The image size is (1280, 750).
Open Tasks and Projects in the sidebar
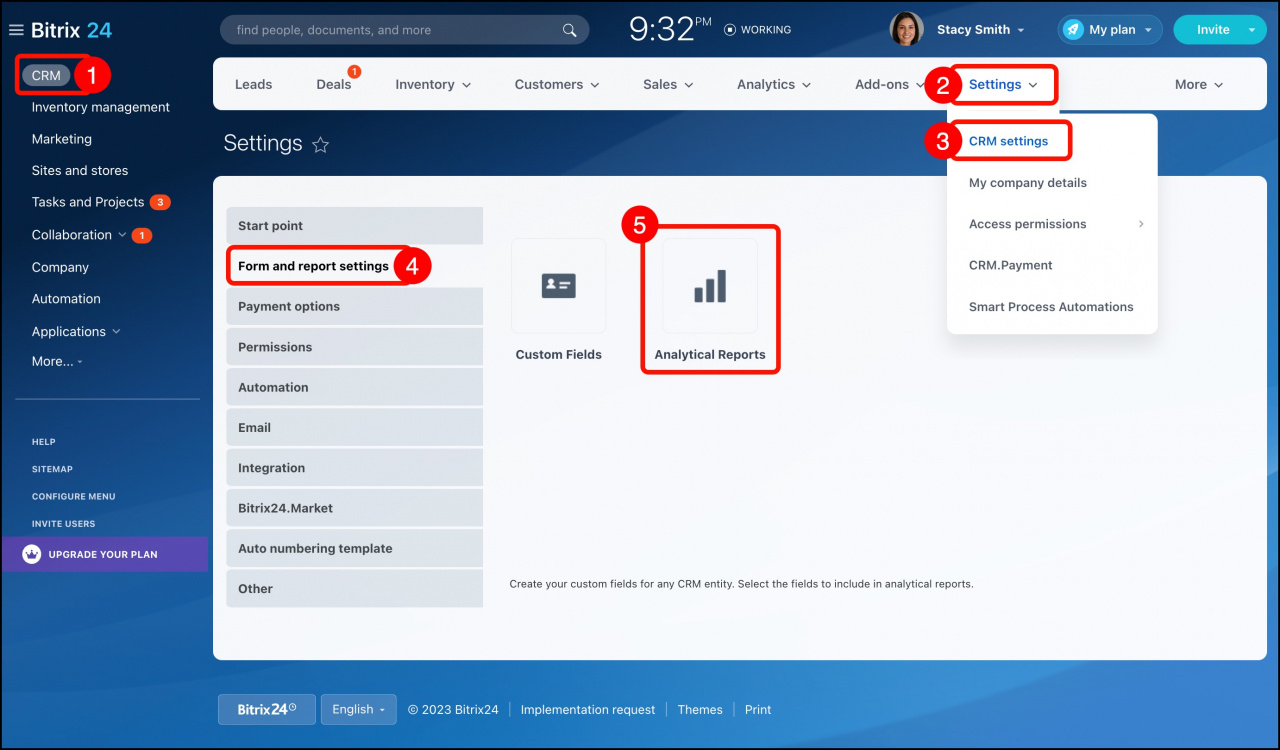tap(88, 202)
